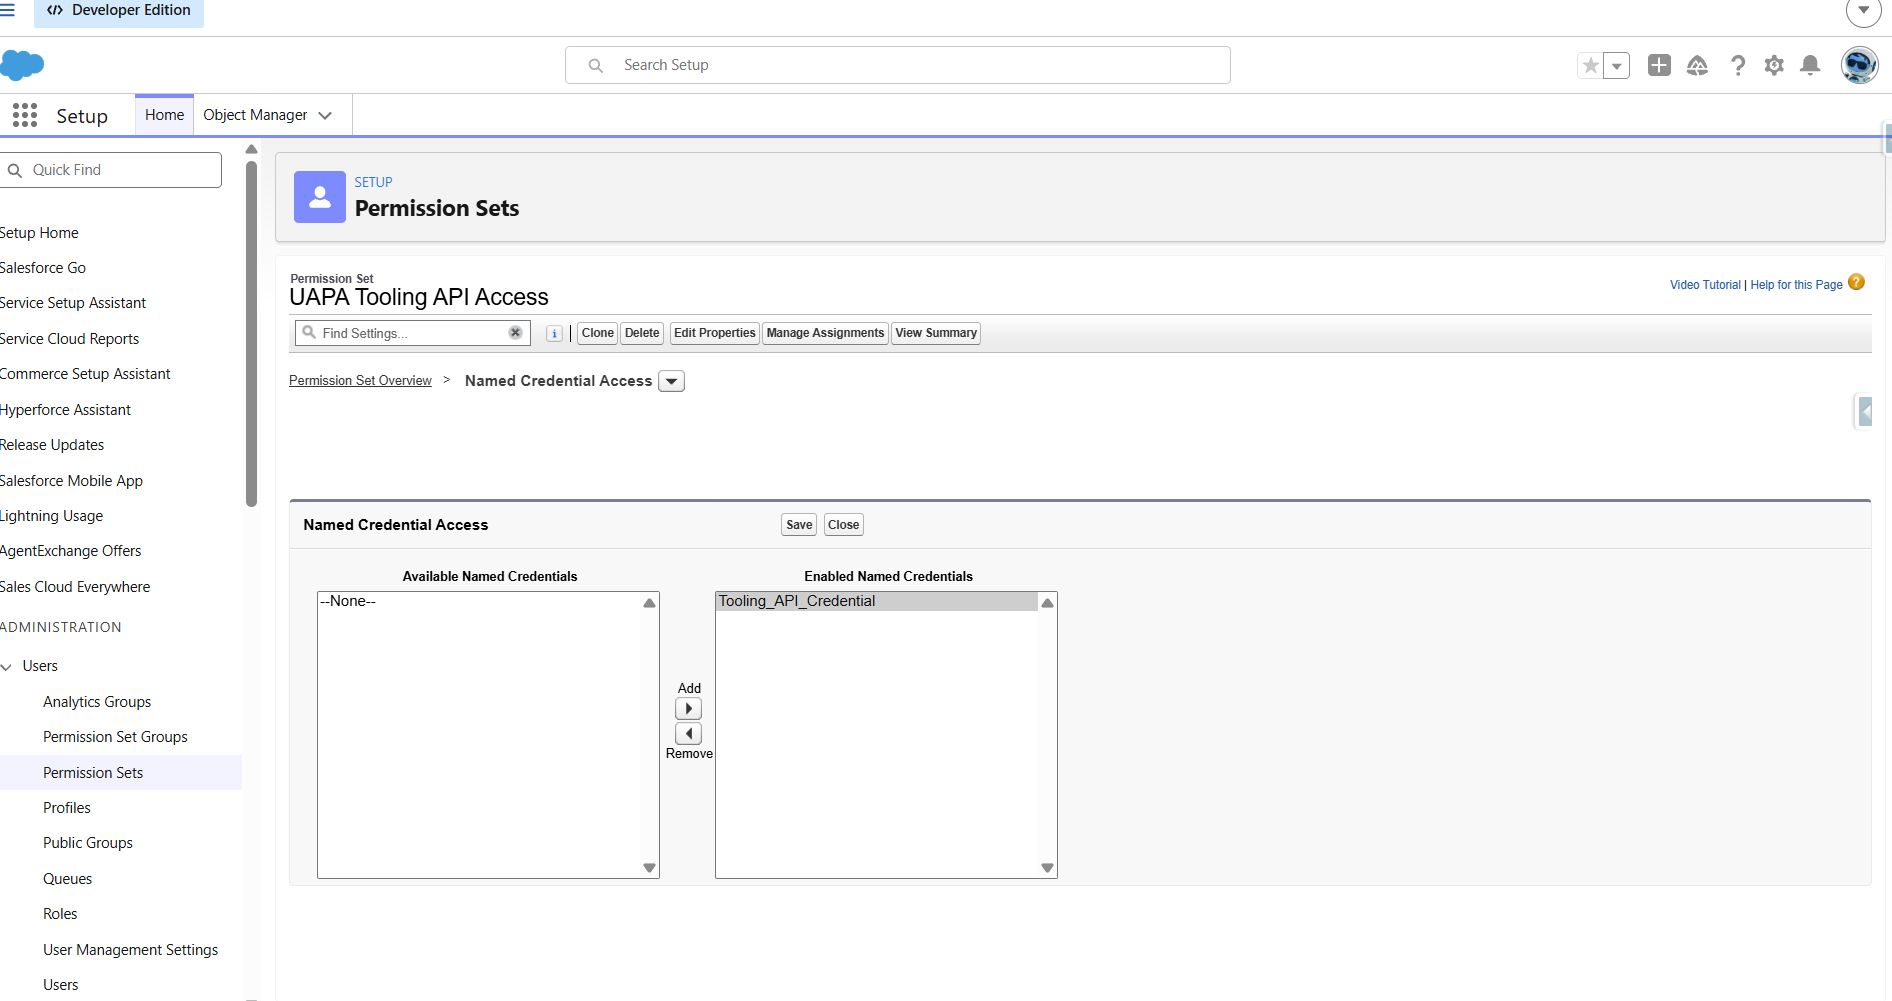Open Setup Home in sidebar

click(x=39, y=233)
